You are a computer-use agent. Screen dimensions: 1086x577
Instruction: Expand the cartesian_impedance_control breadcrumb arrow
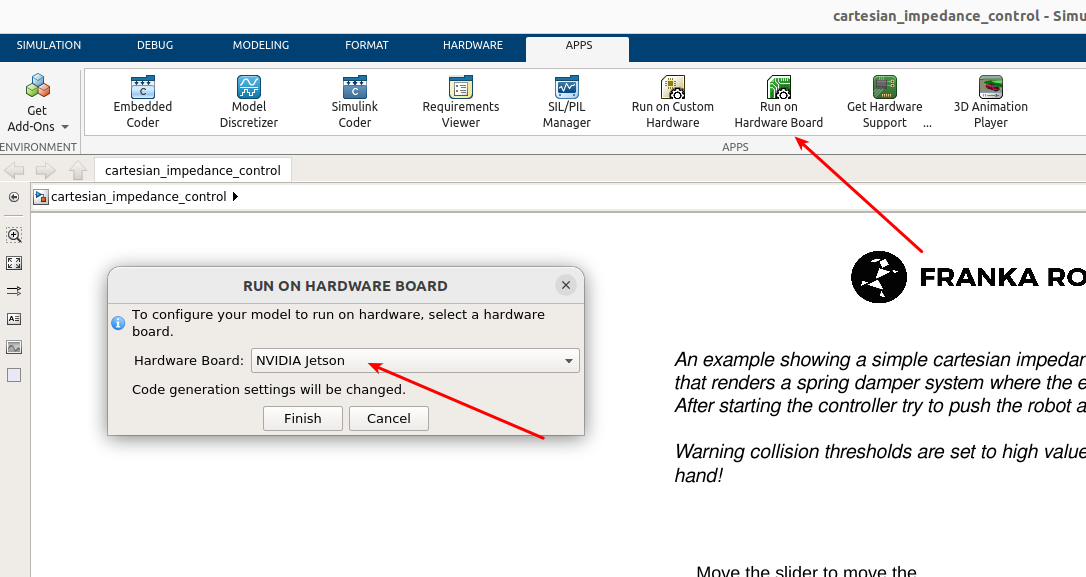(235, 197)
